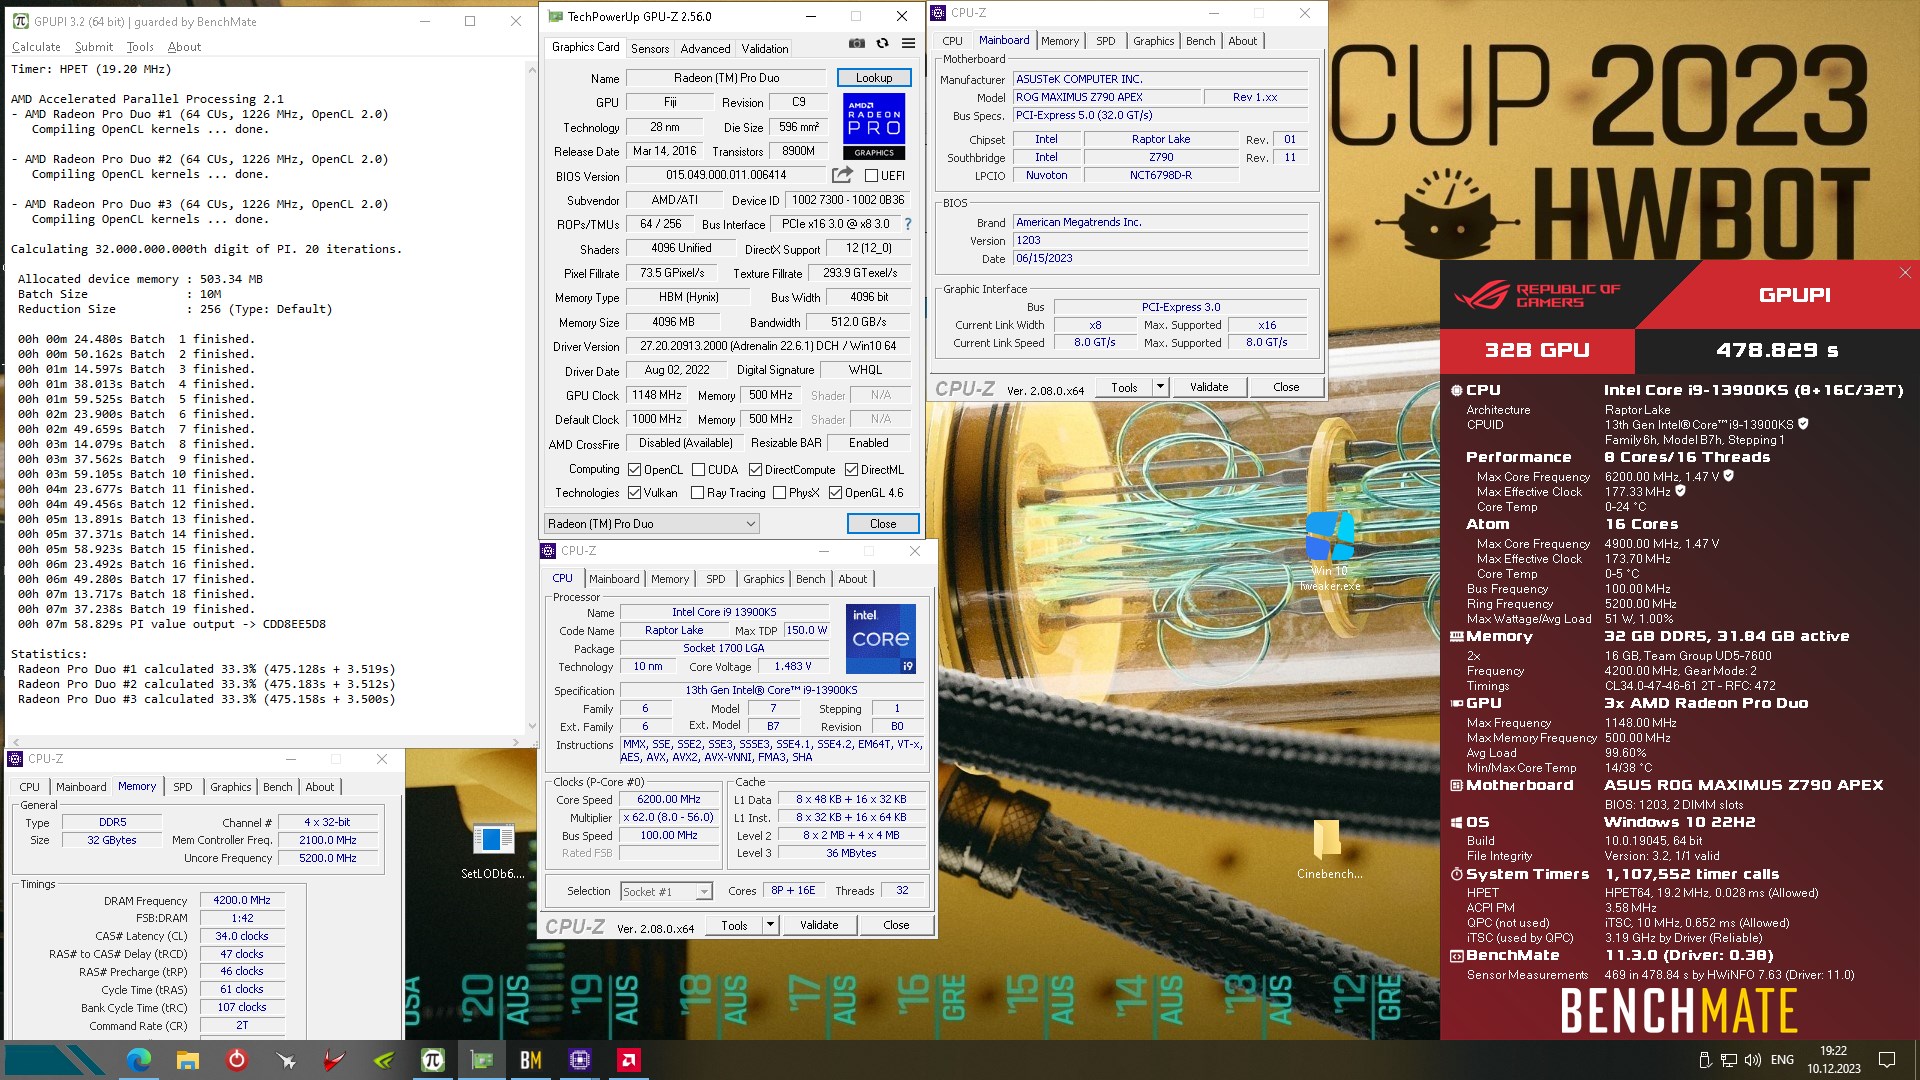Screen dimensions: 1920x1080
Task: Toggle the DirectCompute checkbox
Action: pyautogui.click(x=755, y=470)
